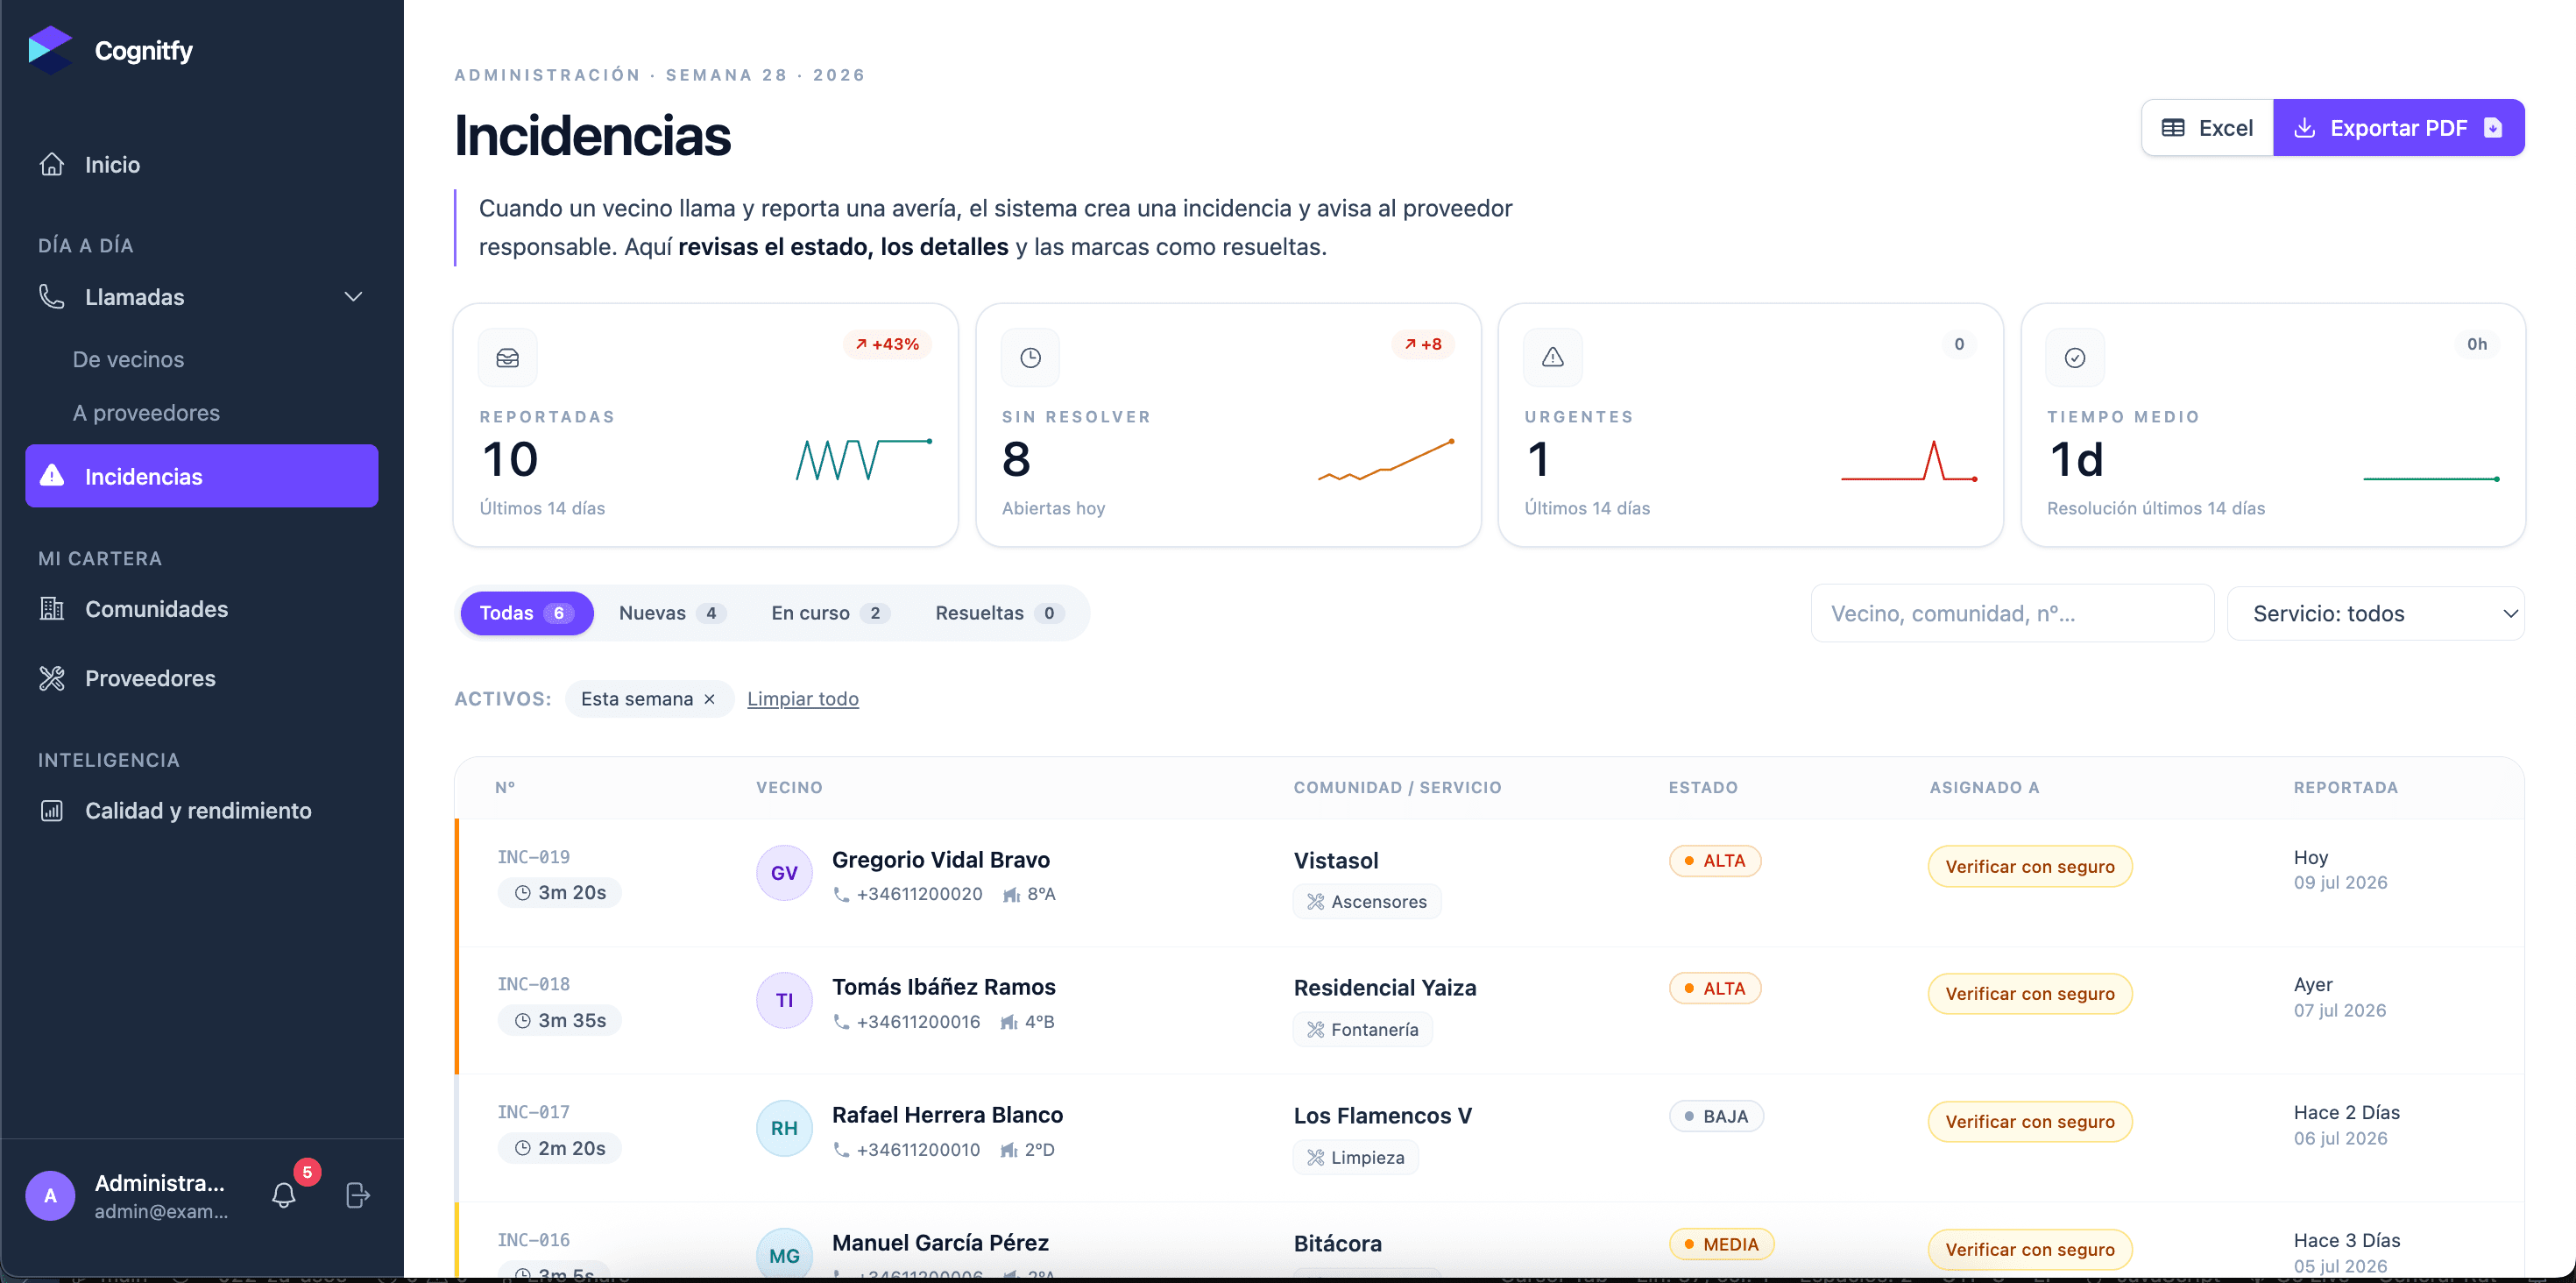
Task: Open Inicio via the home icon
Action: tap(52, 164)
